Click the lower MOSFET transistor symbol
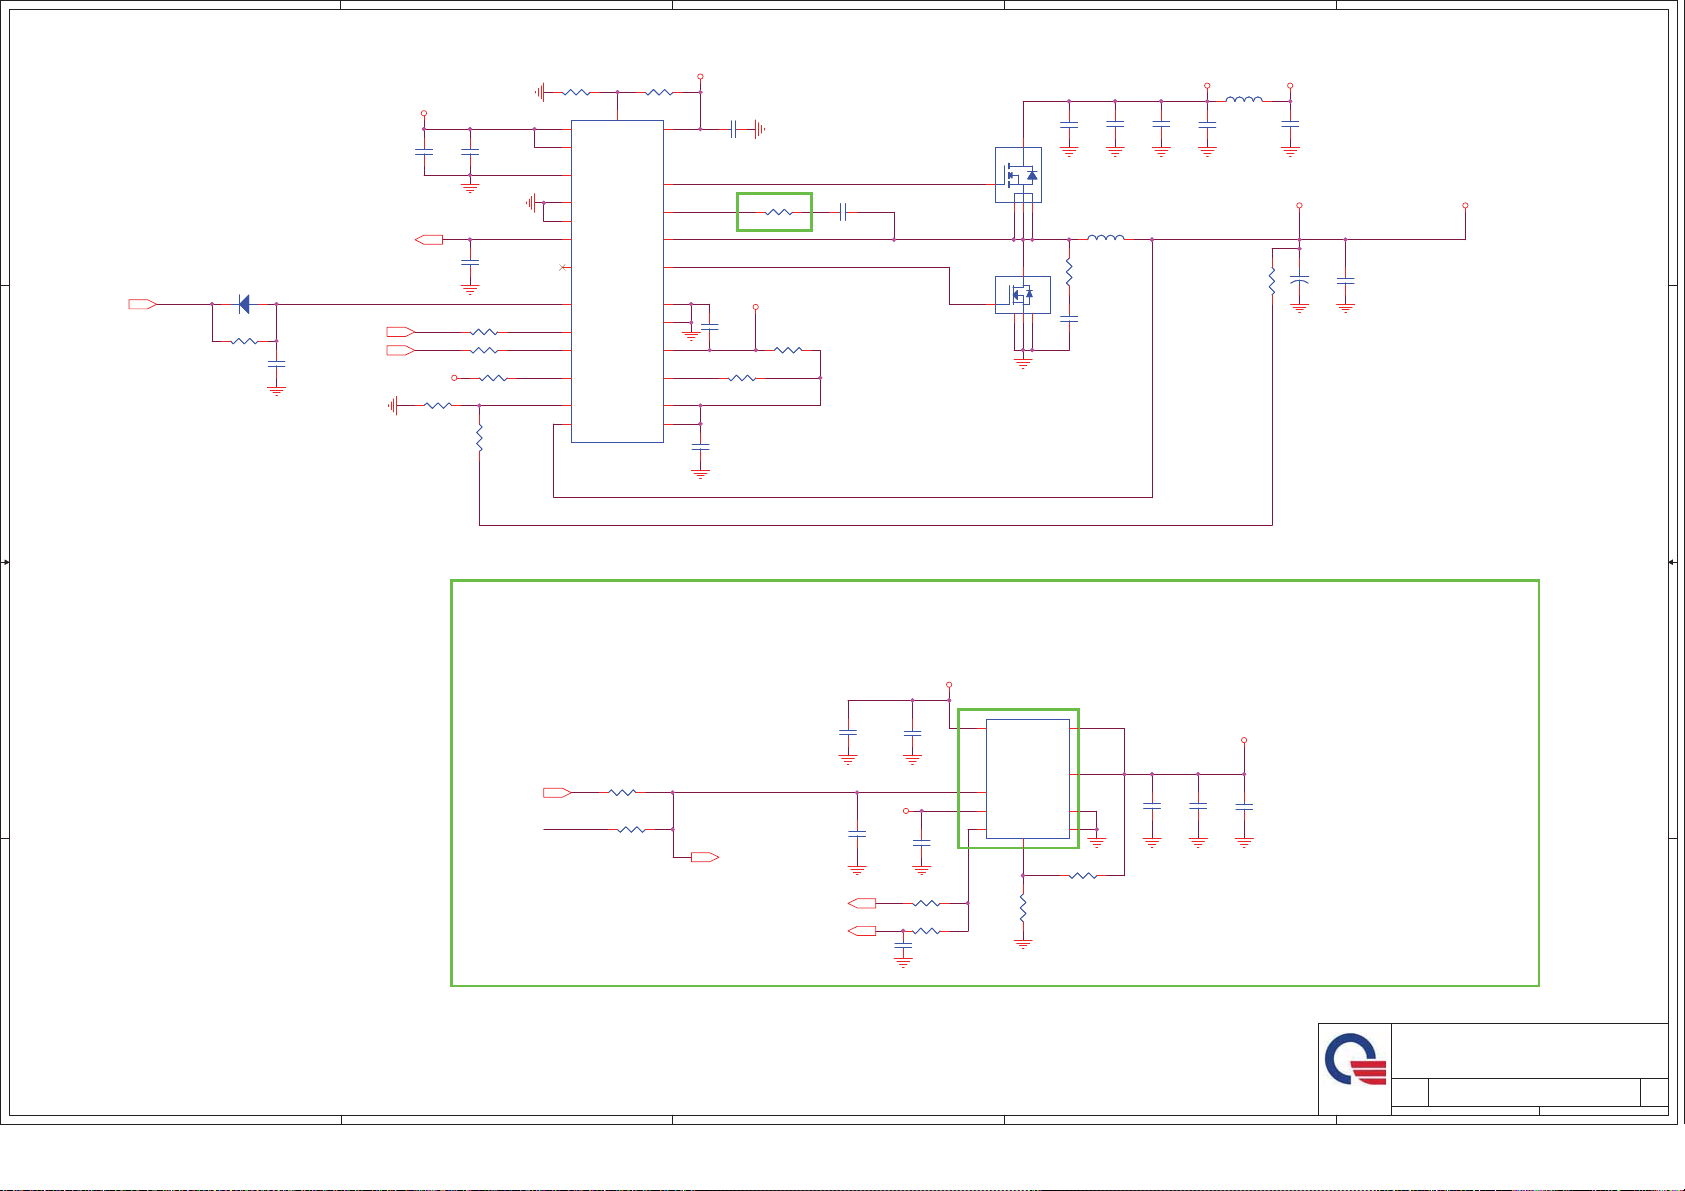The image size is (1685, 1191). [x=1022, y=294]
